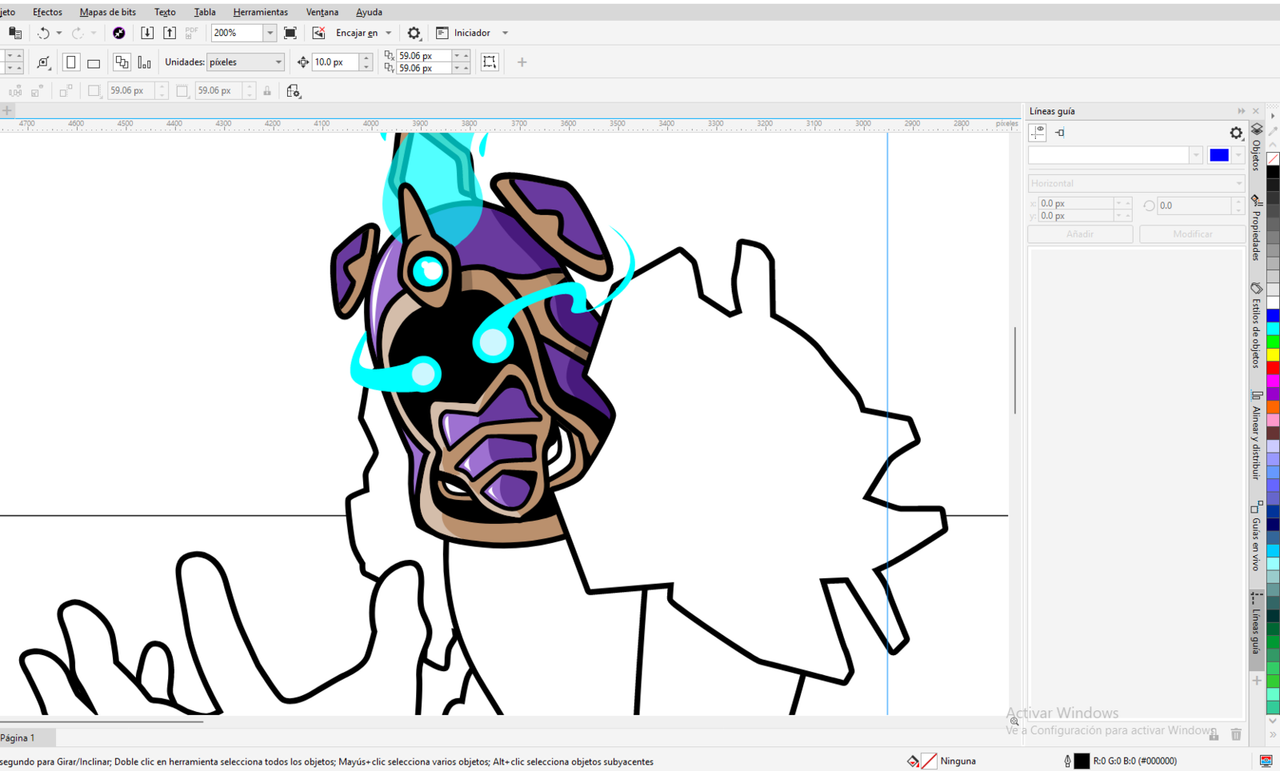The height and width of the screenshot is (771, 1280).
Task: Click the page settings icon with gear
Action: click(293, 91)
